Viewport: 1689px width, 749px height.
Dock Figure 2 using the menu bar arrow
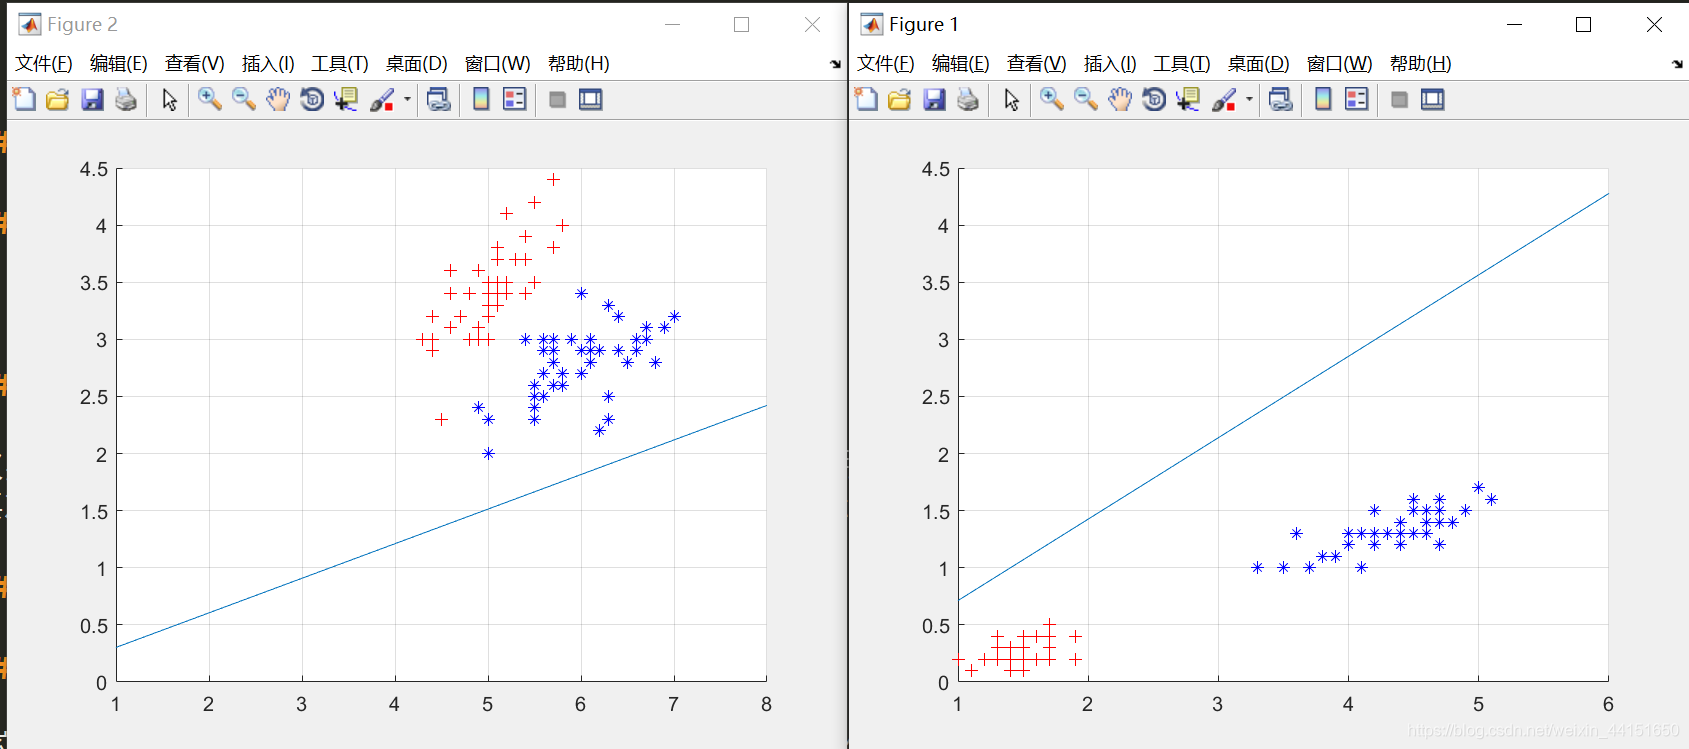click(836, 64)
